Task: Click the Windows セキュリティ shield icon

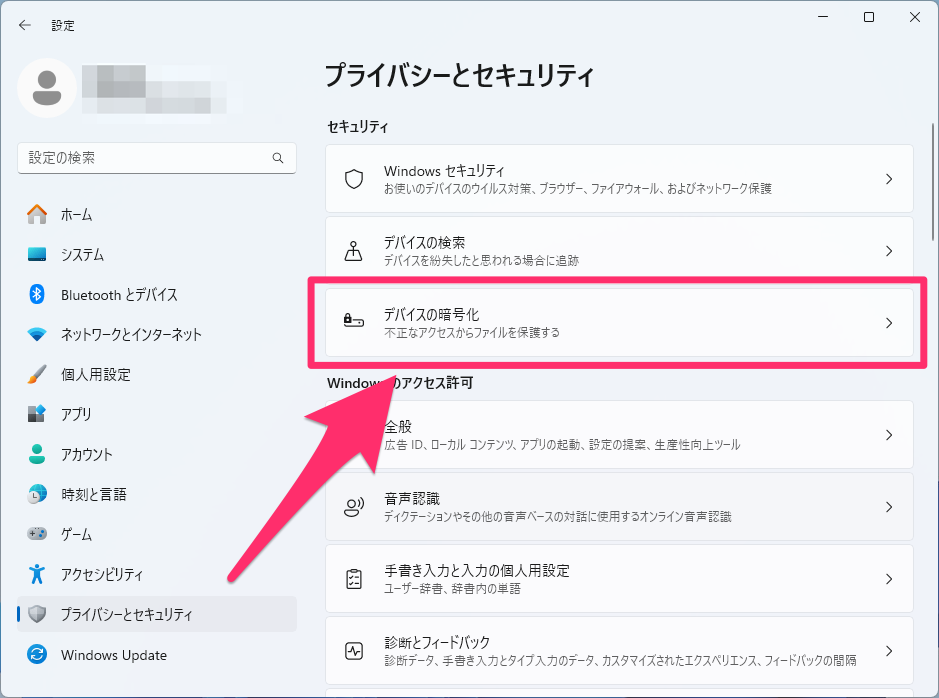Action: (x=354, y=178)
